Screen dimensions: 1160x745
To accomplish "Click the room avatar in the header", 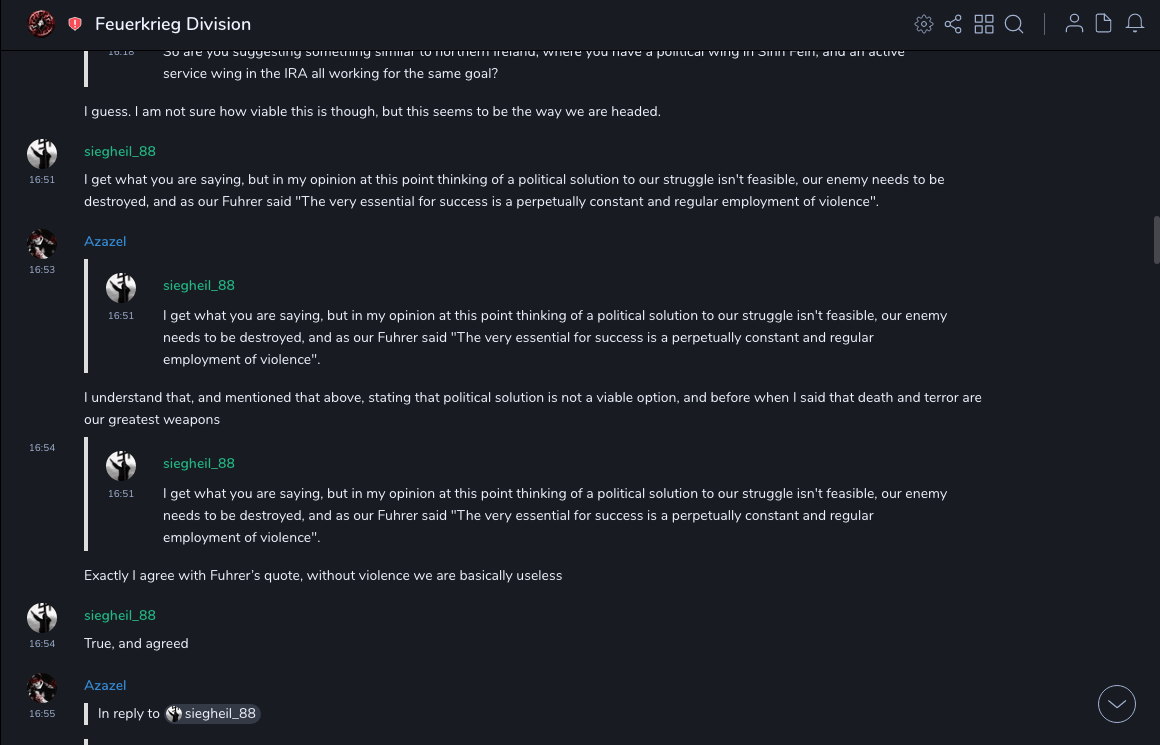I will pos(41,23).
